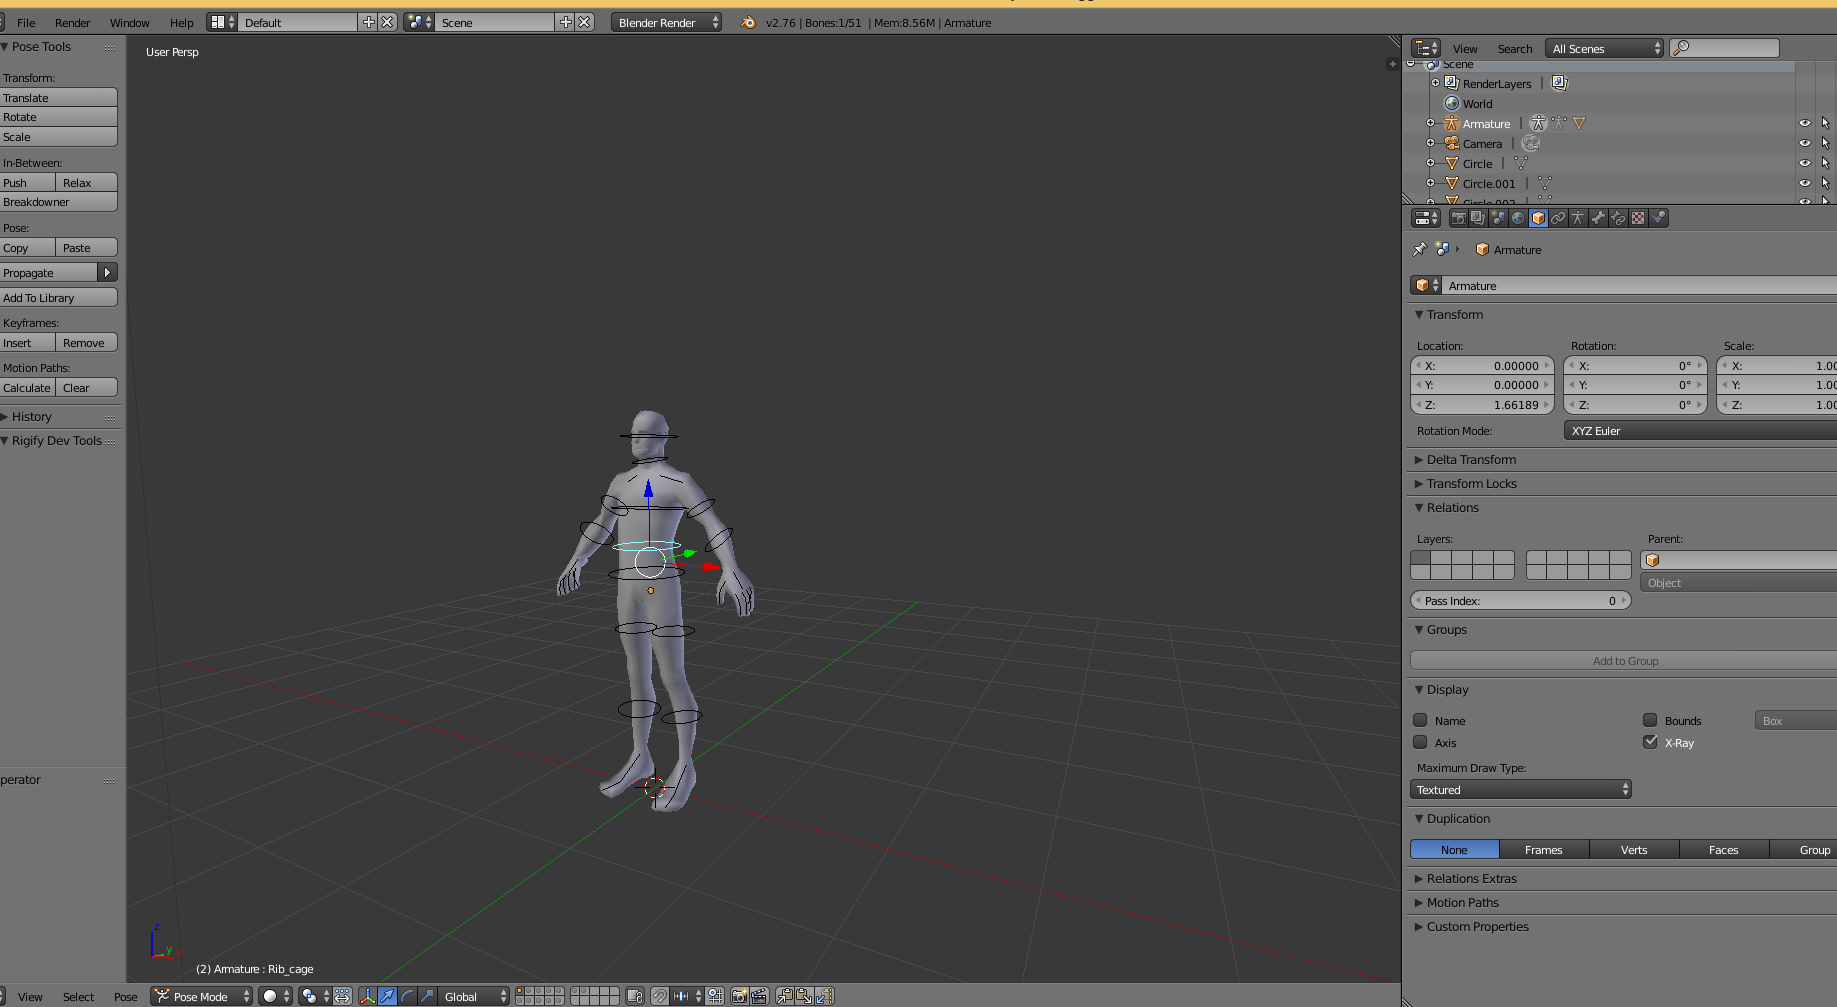Click the render animation clapper icon
This screenshot has width=1837, height=1007.
759,996
